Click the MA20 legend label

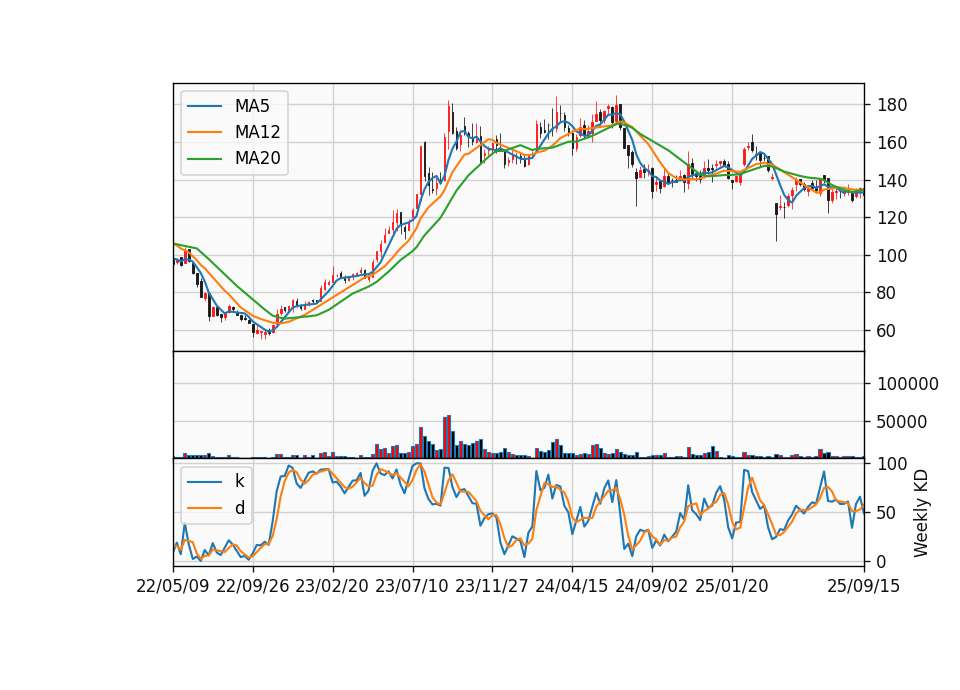[257, 158]
